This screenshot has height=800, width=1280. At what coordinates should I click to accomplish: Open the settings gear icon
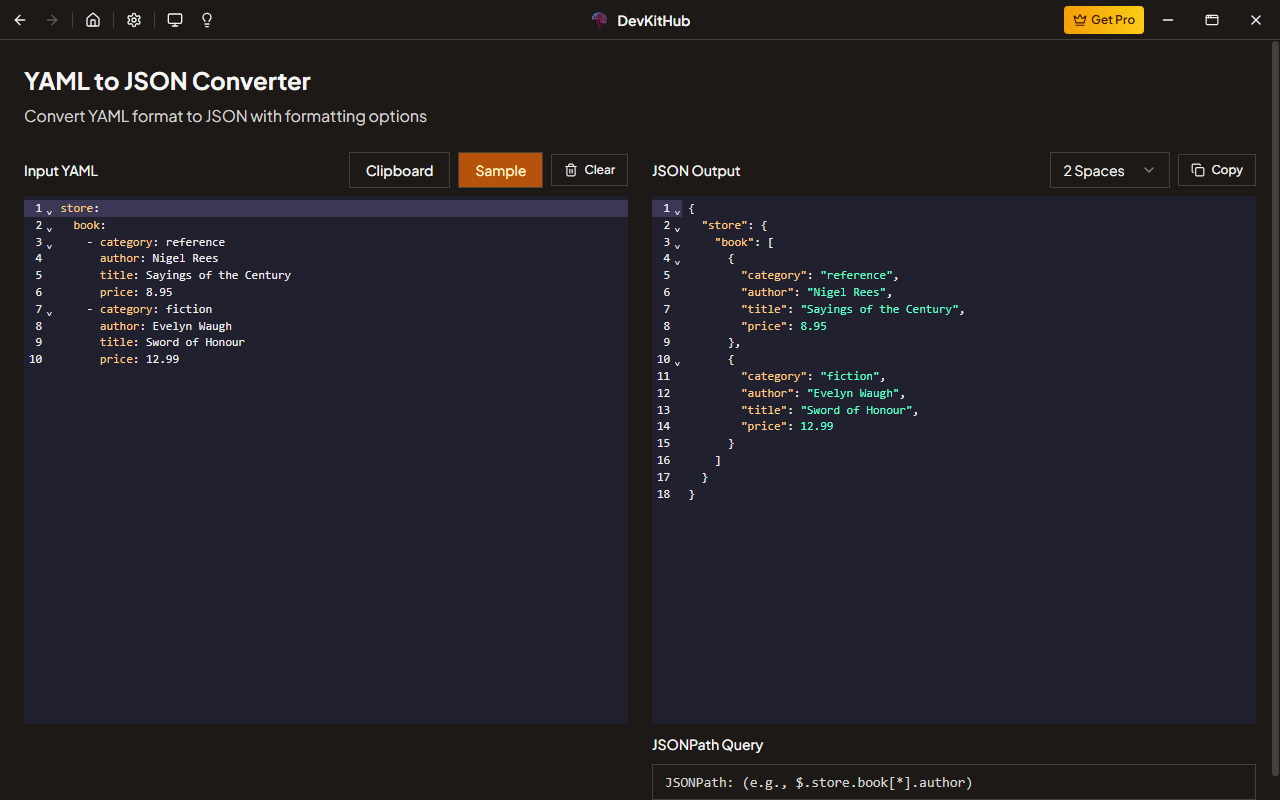[134, 20]
